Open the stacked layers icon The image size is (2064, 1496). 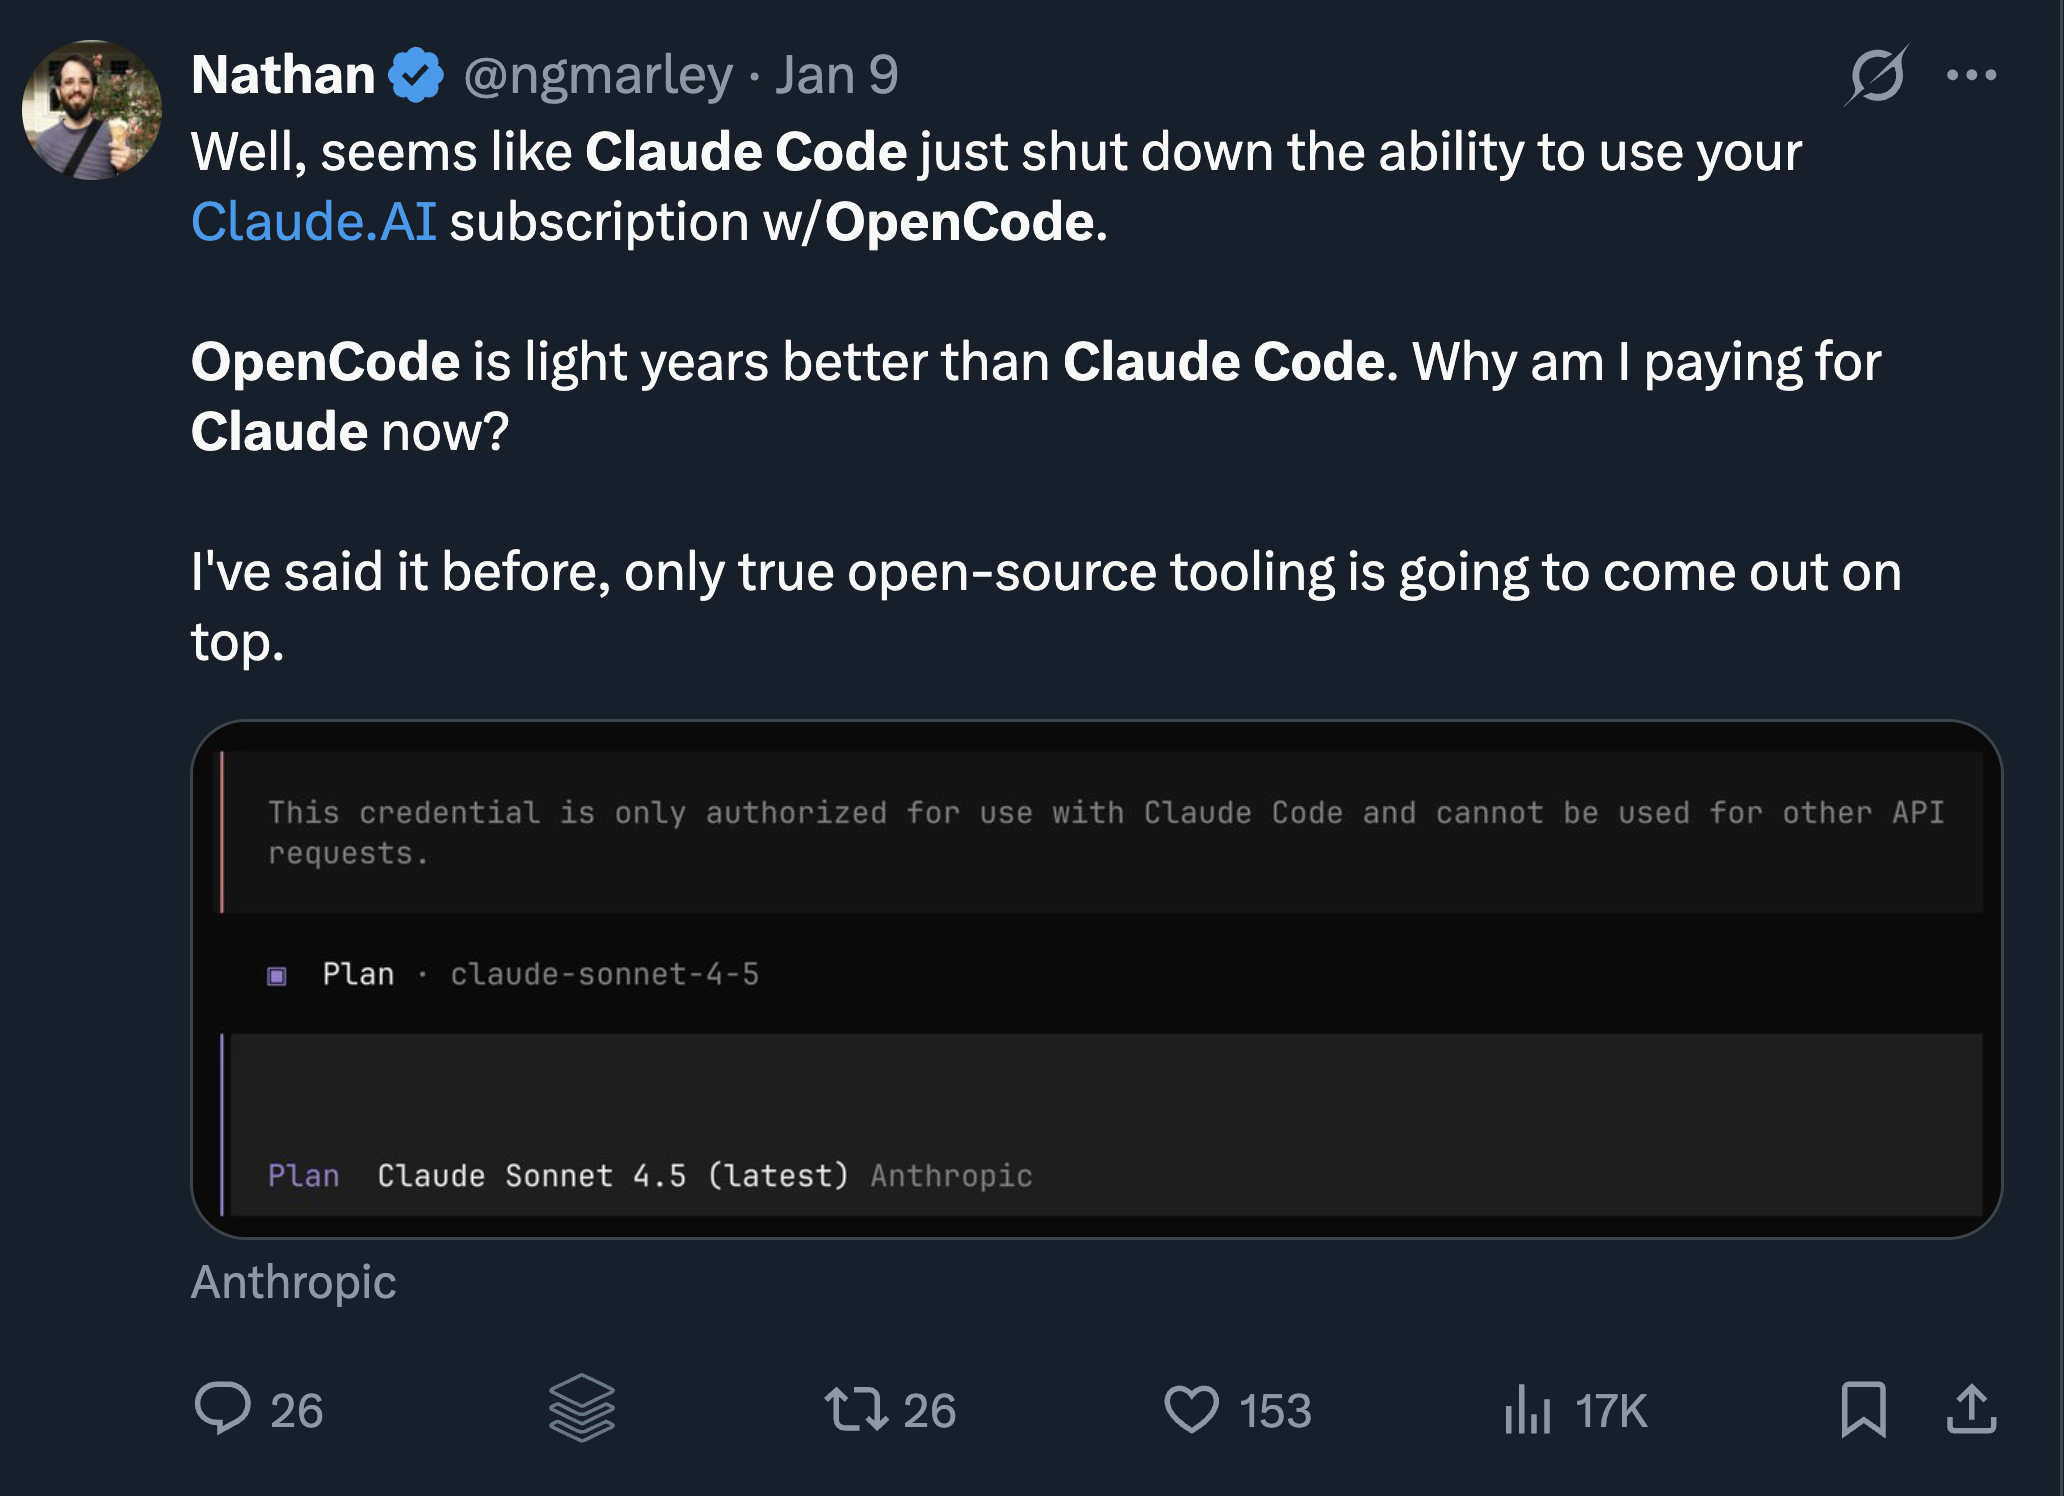click(581, 1408)
